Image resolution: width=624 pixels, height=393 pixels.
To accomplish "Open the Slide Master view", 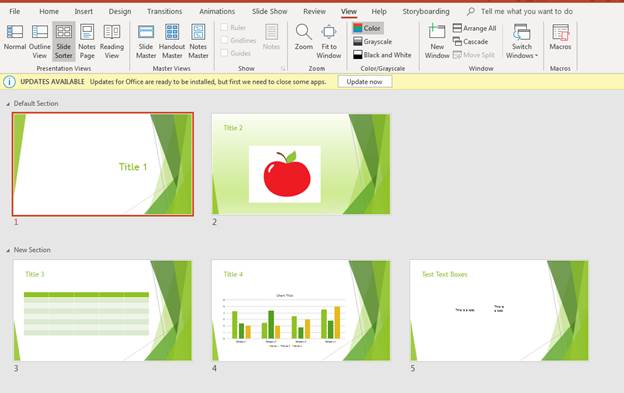I will pyautogui.click(x=146, y=41).
